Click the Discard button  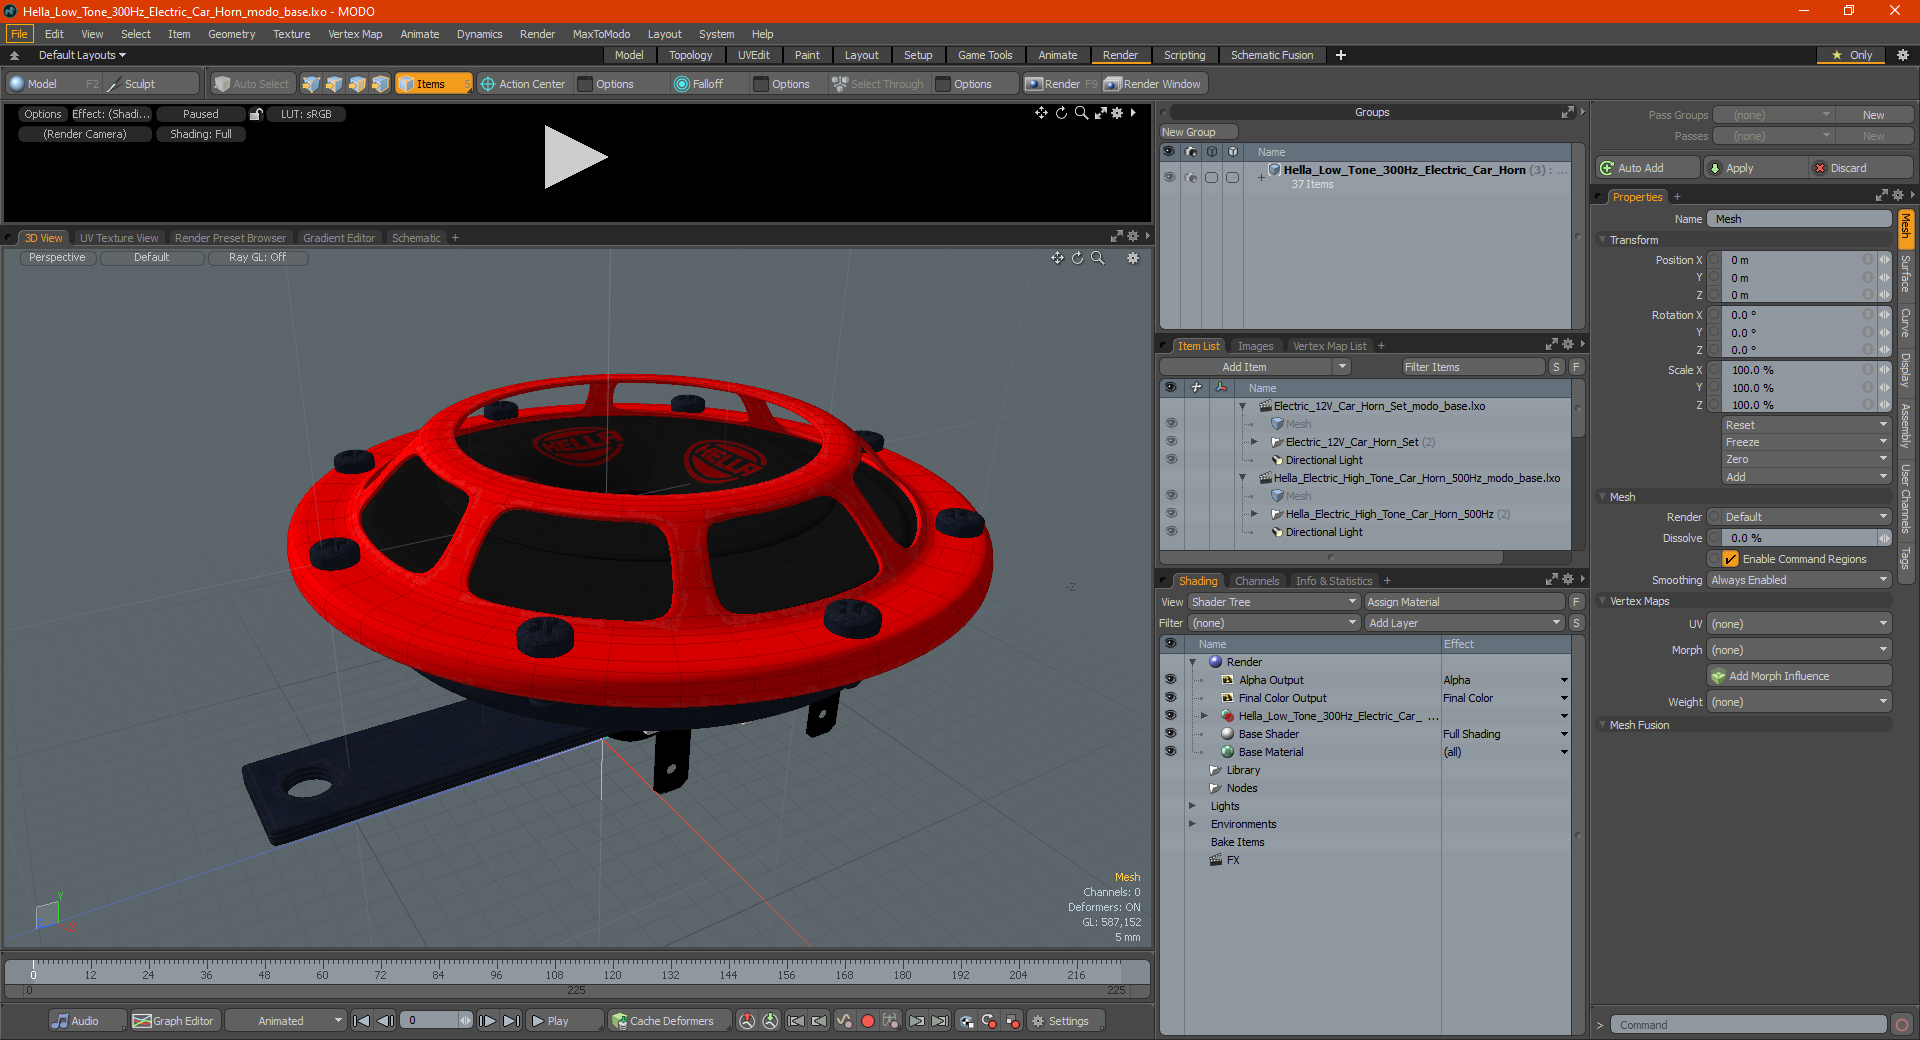(1862, 168)
